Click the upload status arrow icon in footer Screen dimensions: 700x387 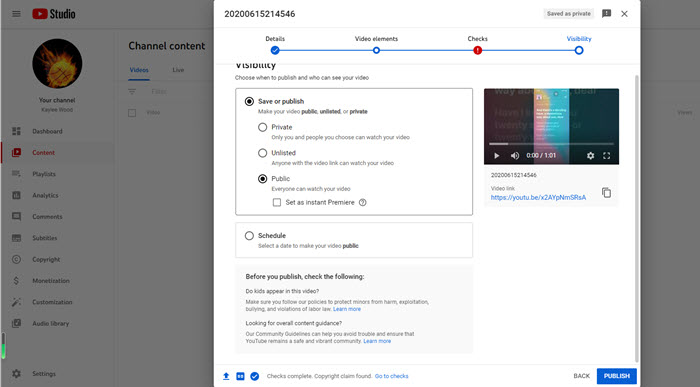(226, 376)
